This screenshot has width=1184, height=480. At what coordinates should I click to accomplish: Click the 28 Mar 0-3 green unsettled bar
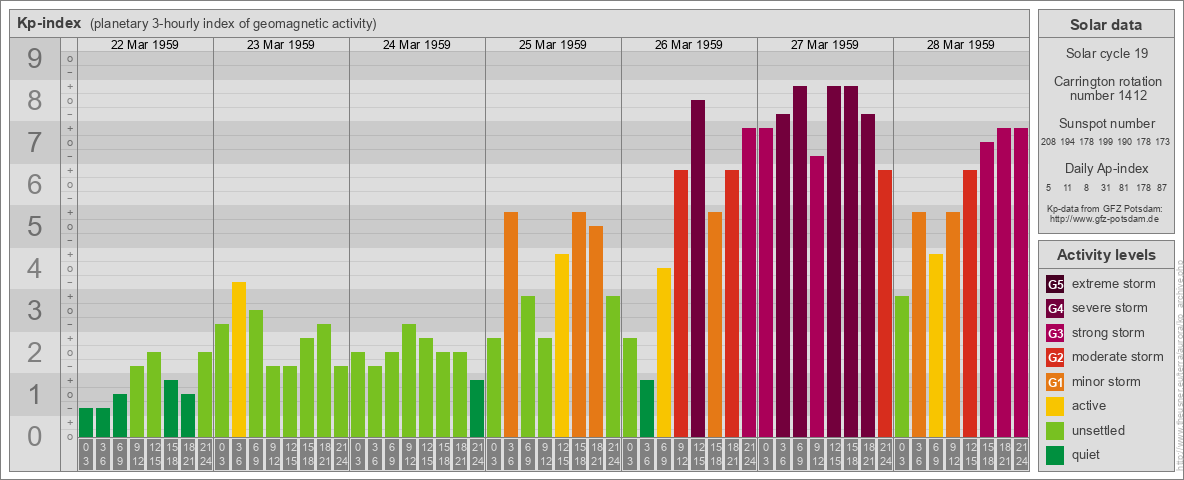pyautogui.click(x=902, y=367)
